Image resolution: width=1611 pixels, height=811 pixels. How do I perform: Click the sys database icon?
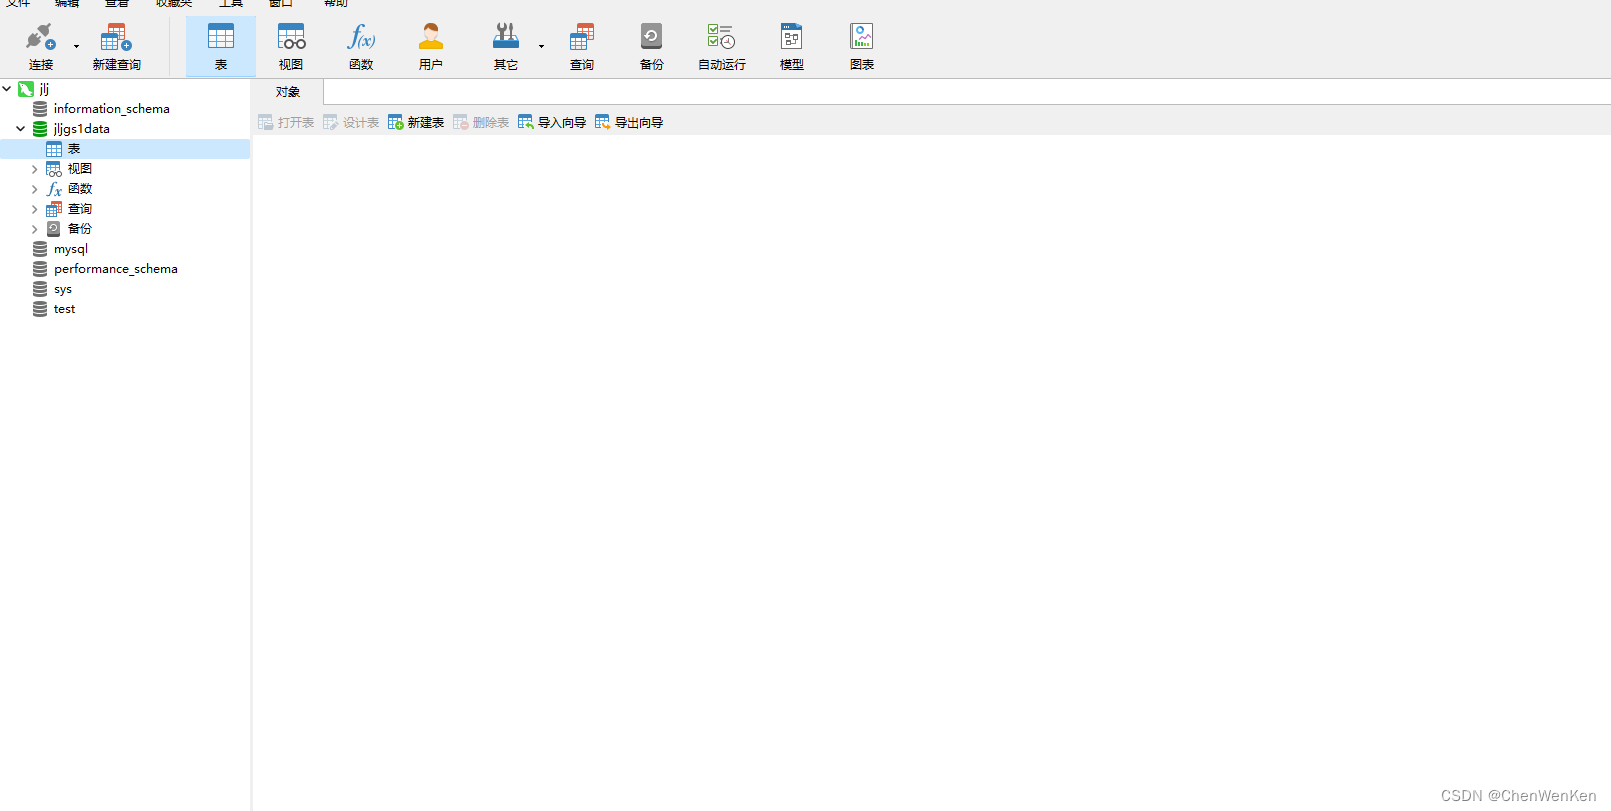point(40,289)
